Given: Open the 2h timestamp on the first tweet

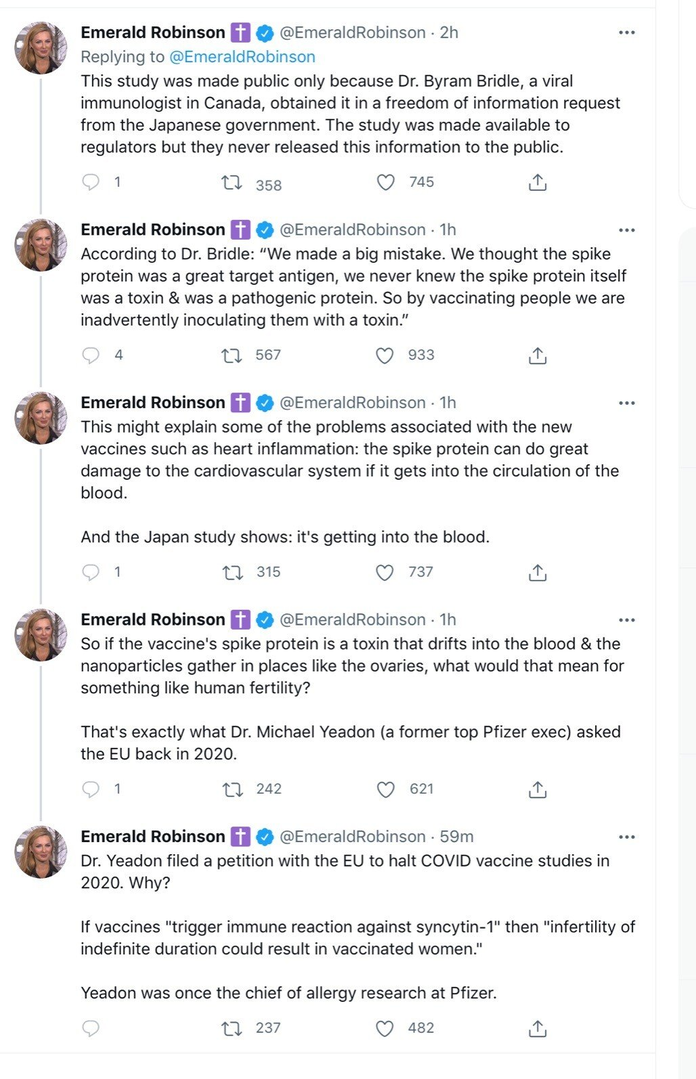Looking at the screenshot, I should click(x=448, y=33).
